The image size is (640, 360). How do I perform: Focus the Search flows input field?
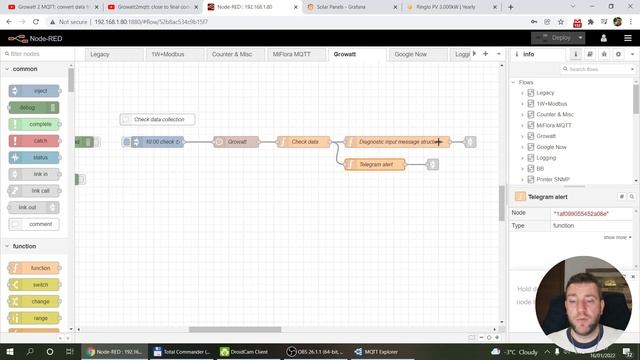(x=598, y=69)
